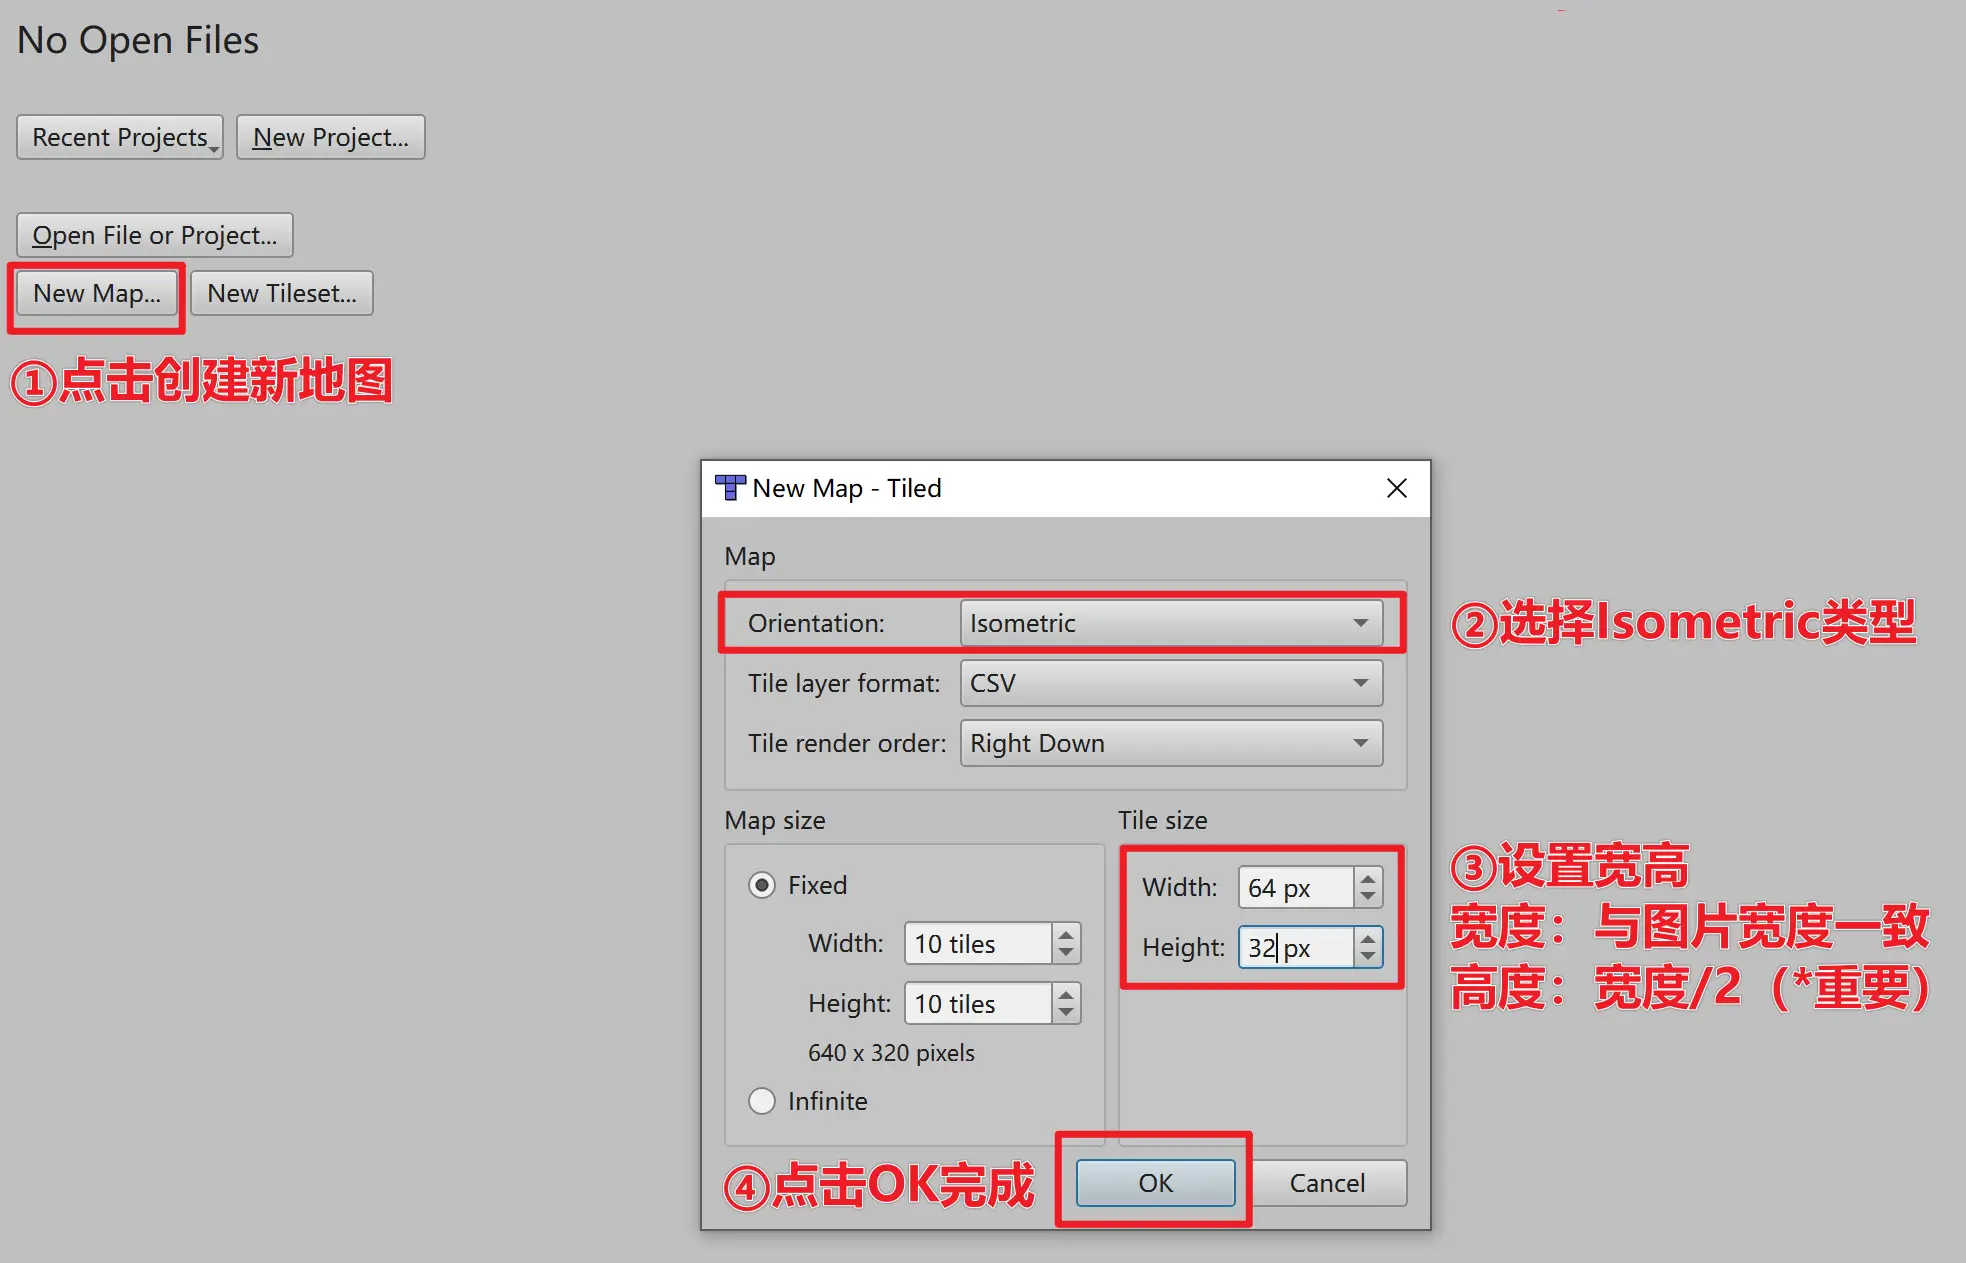This screenshot has width=1966, height=1263.
Task: Select the Fixed map size option
Action: click(762, 885)
